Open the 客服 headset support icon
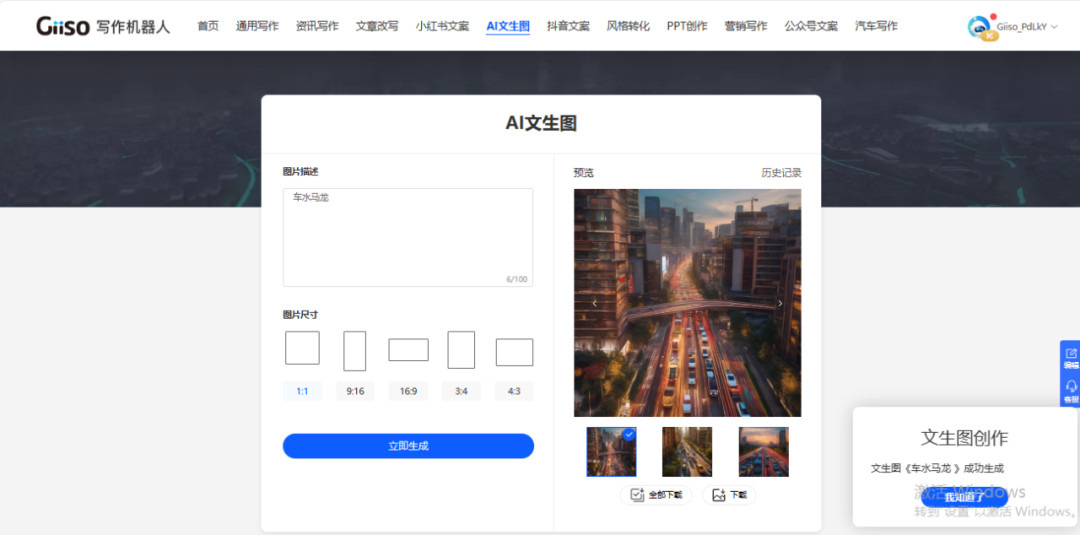Screen dimensions: 1080x535 (x=1070, y=391)
